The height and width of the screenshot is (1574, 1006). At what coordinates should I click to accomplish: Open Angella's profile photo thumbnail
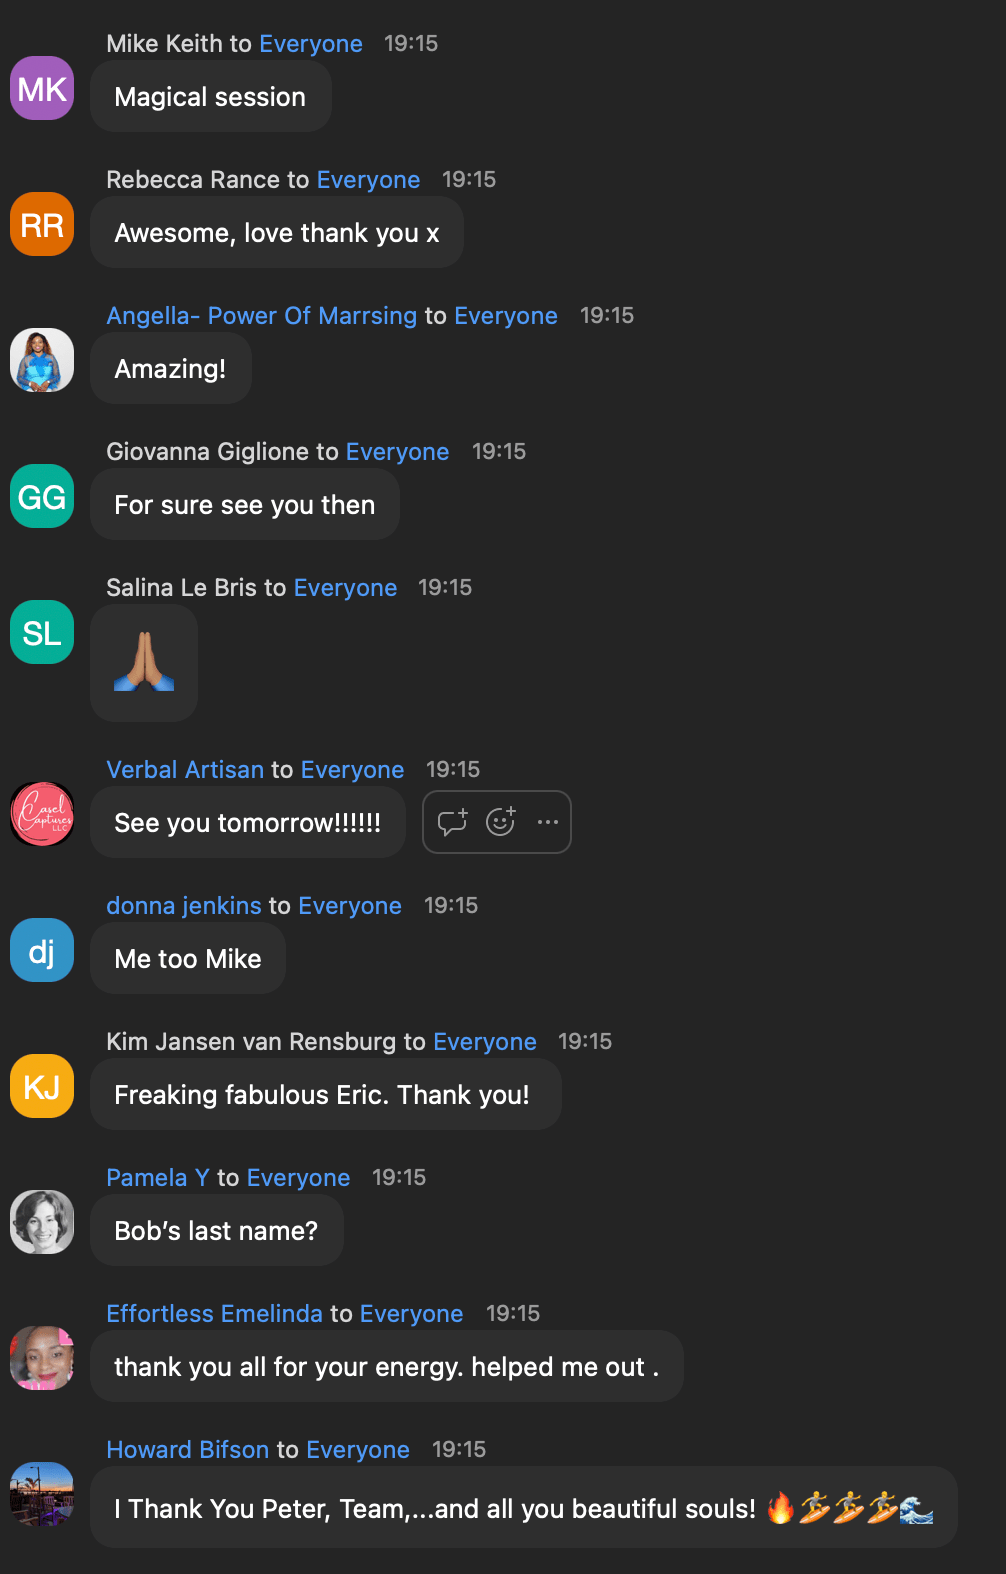pos(42,360)
